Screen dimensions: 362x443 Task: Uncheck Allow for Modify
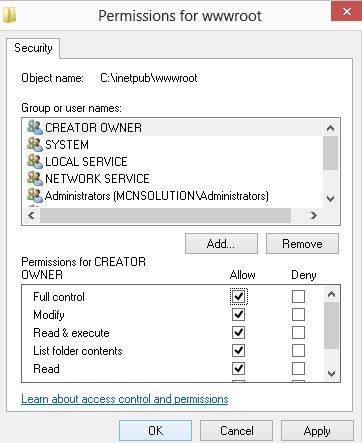click(x=238, y=314)
